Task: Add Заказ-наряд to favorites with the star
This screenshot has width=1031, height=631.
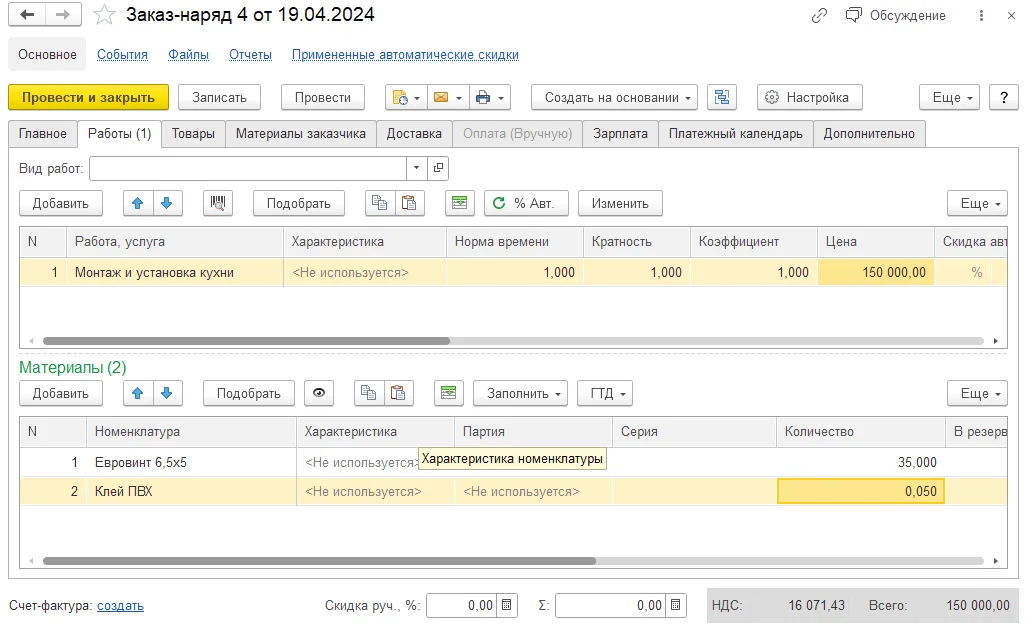Action: [x=104, y=14]
